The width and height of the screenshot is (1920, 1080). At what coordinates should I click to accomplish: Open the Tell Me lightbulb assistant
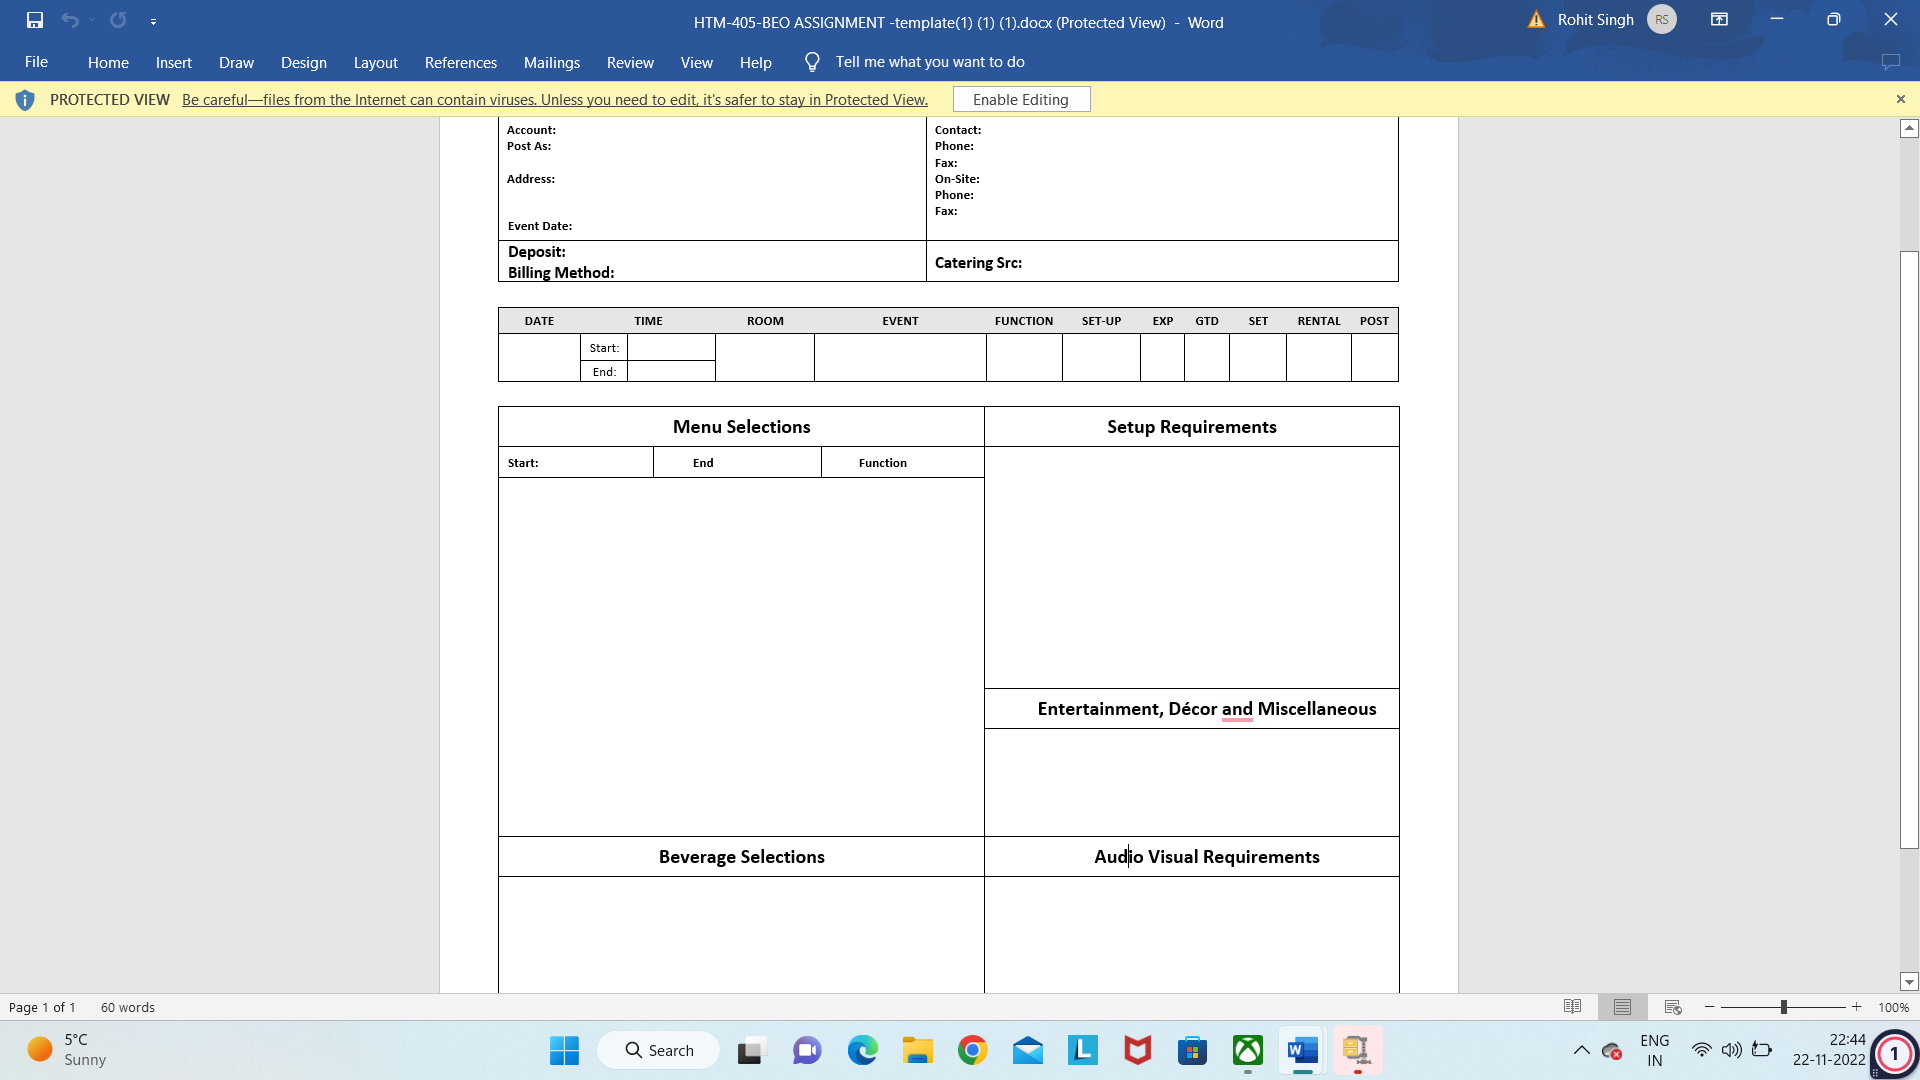(811, 61)
